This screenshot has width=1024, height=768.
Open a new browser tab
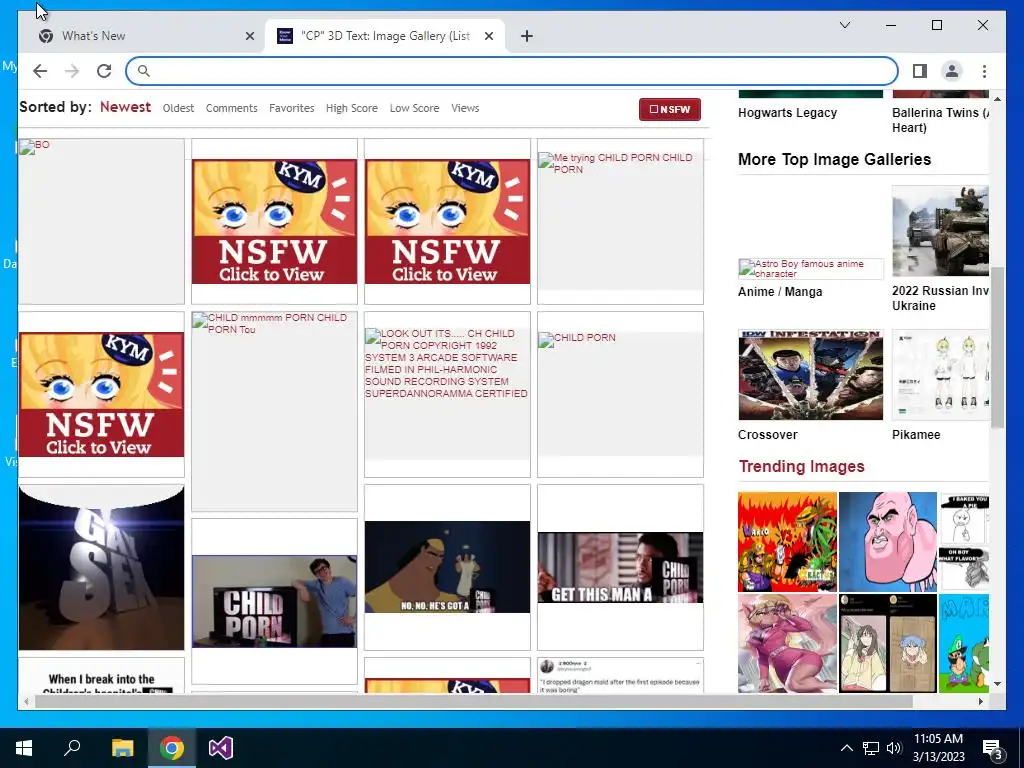click(x=526, y=36)
